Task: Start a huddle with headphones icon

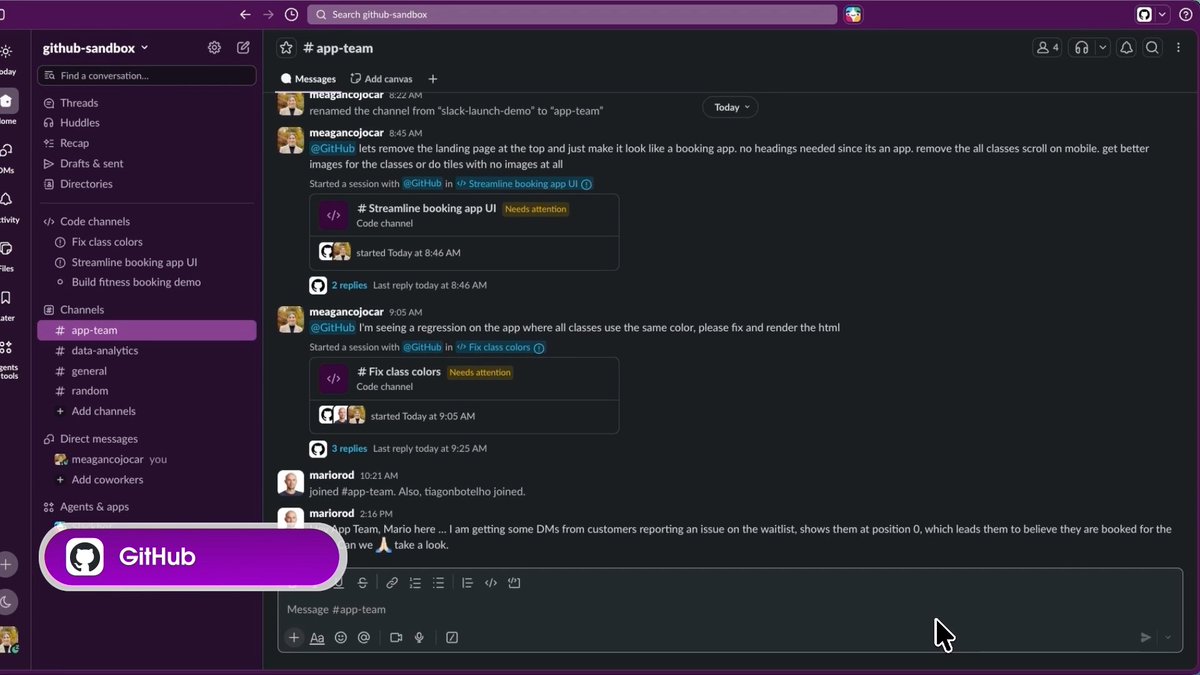Action: click(1081, 47)
